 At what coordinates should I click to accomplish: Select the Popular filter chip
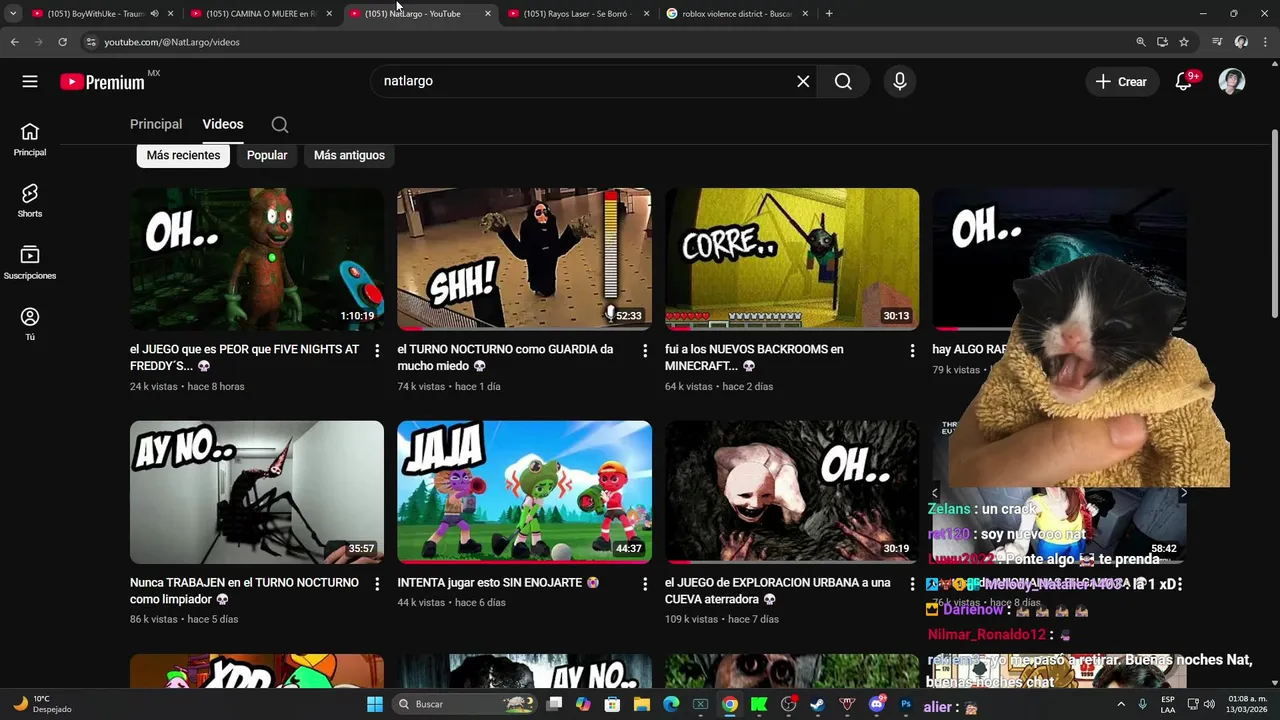point(267,155)
